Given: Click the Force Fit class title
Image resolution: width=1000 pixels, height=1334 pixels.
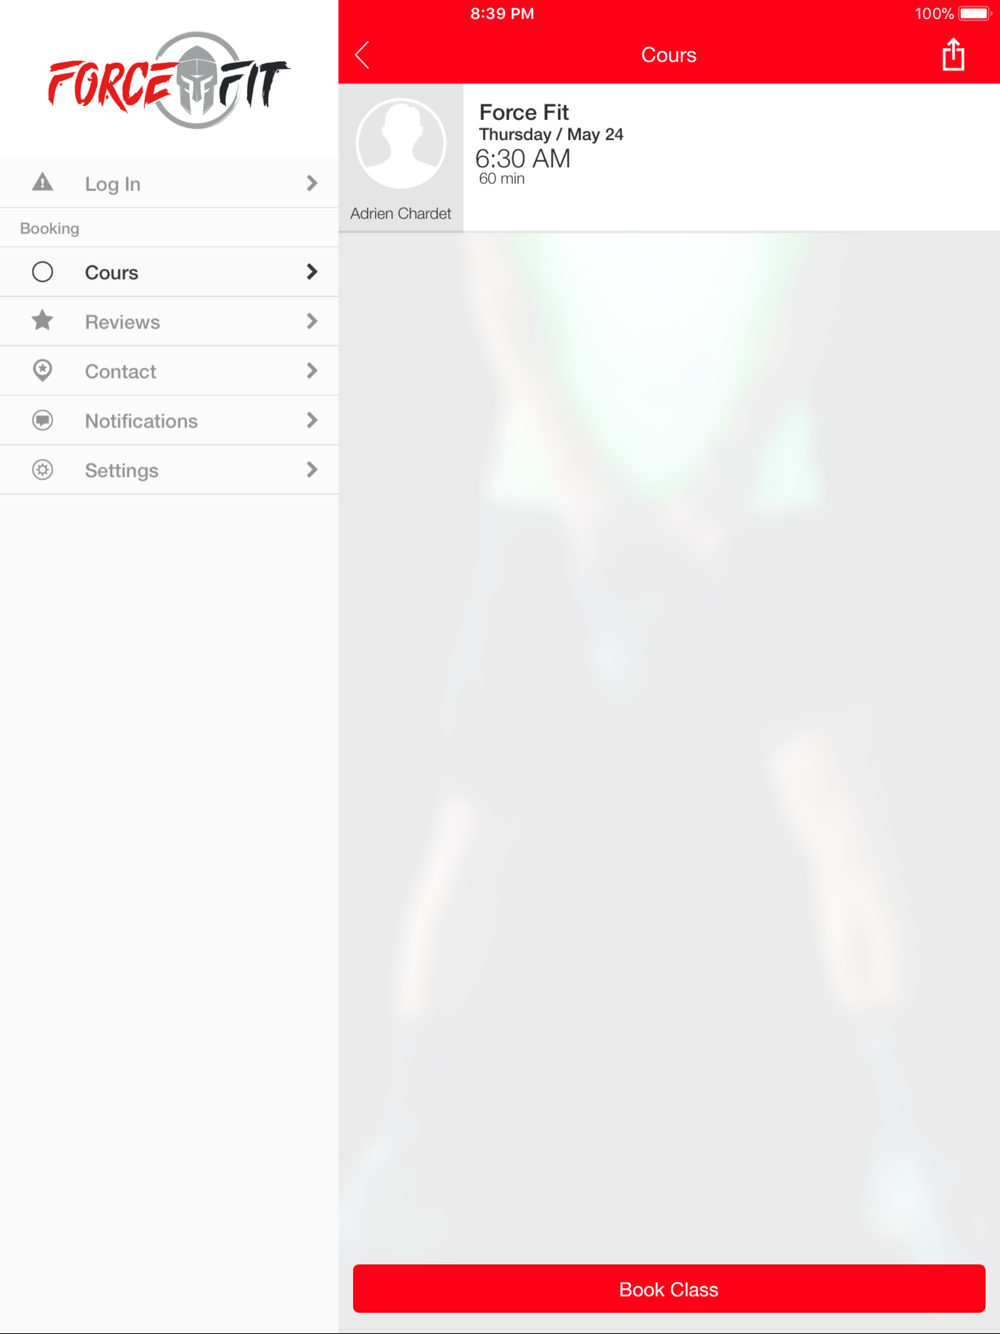Looking at the screenshot, I should click(x=524, y=112).
